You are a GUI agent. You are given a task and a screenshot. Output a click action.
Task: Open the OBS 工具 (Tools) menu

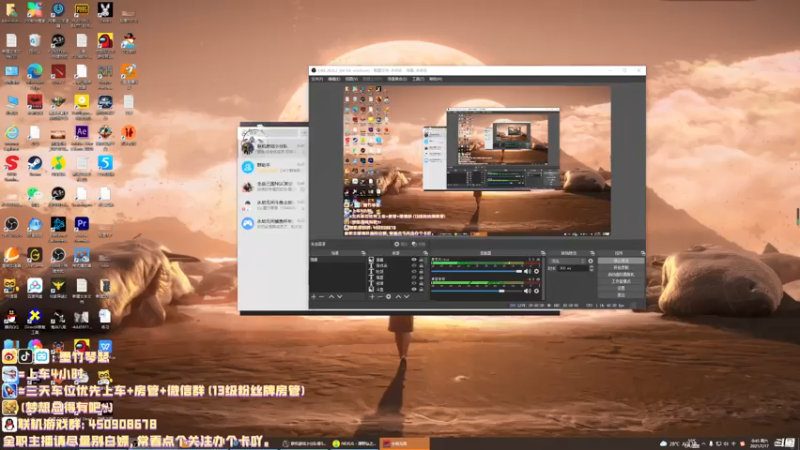click(x=418, y=79)
